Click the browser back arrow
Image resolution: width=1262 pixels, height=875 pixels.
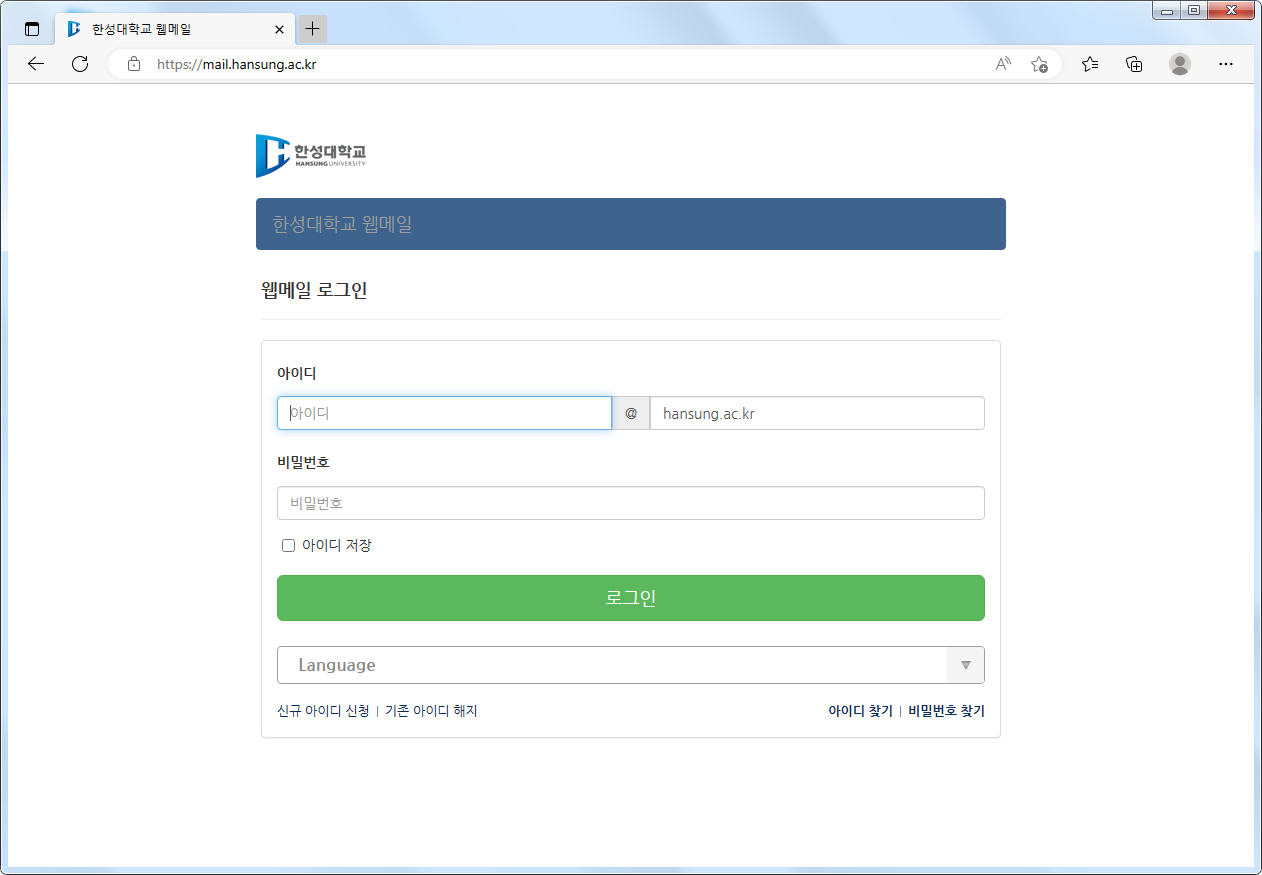(36, 64)
